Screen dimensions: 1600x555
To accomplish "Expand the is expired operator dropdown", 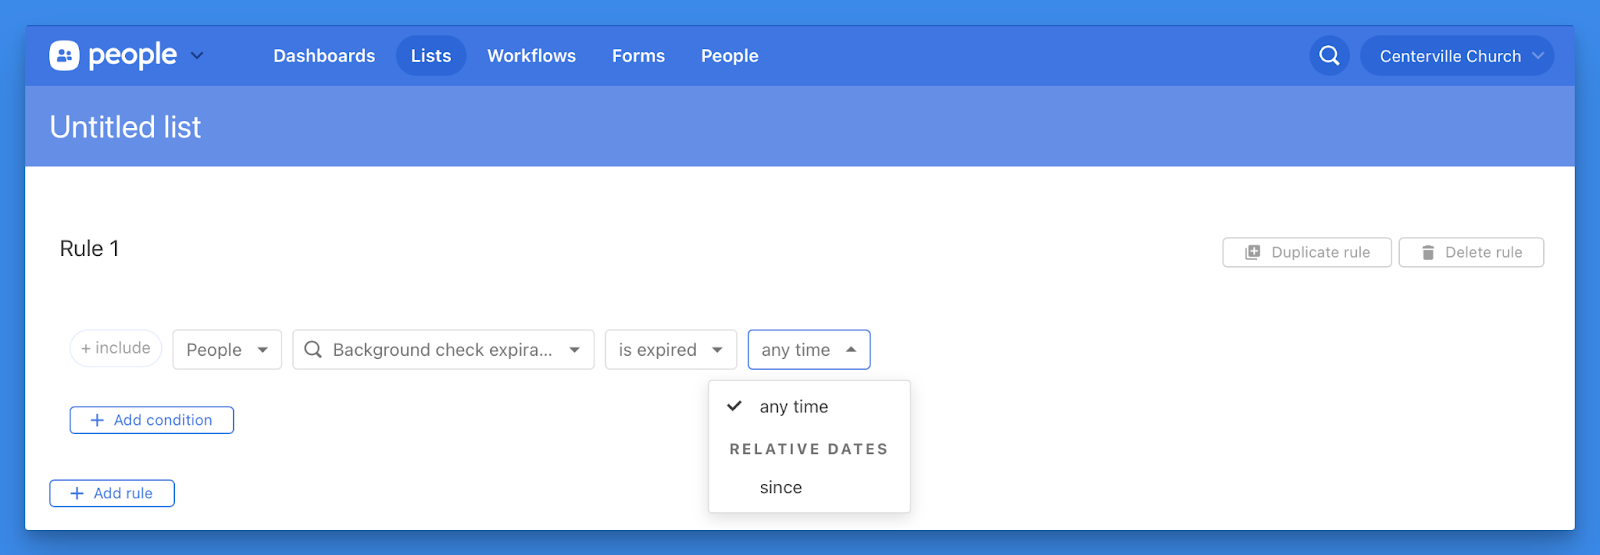I will click(x=670, y=350).
